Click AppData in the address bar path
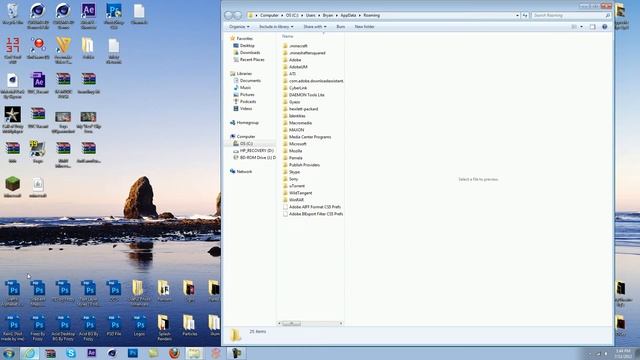This screenshot has height=360, width=640. click(348, 16)
